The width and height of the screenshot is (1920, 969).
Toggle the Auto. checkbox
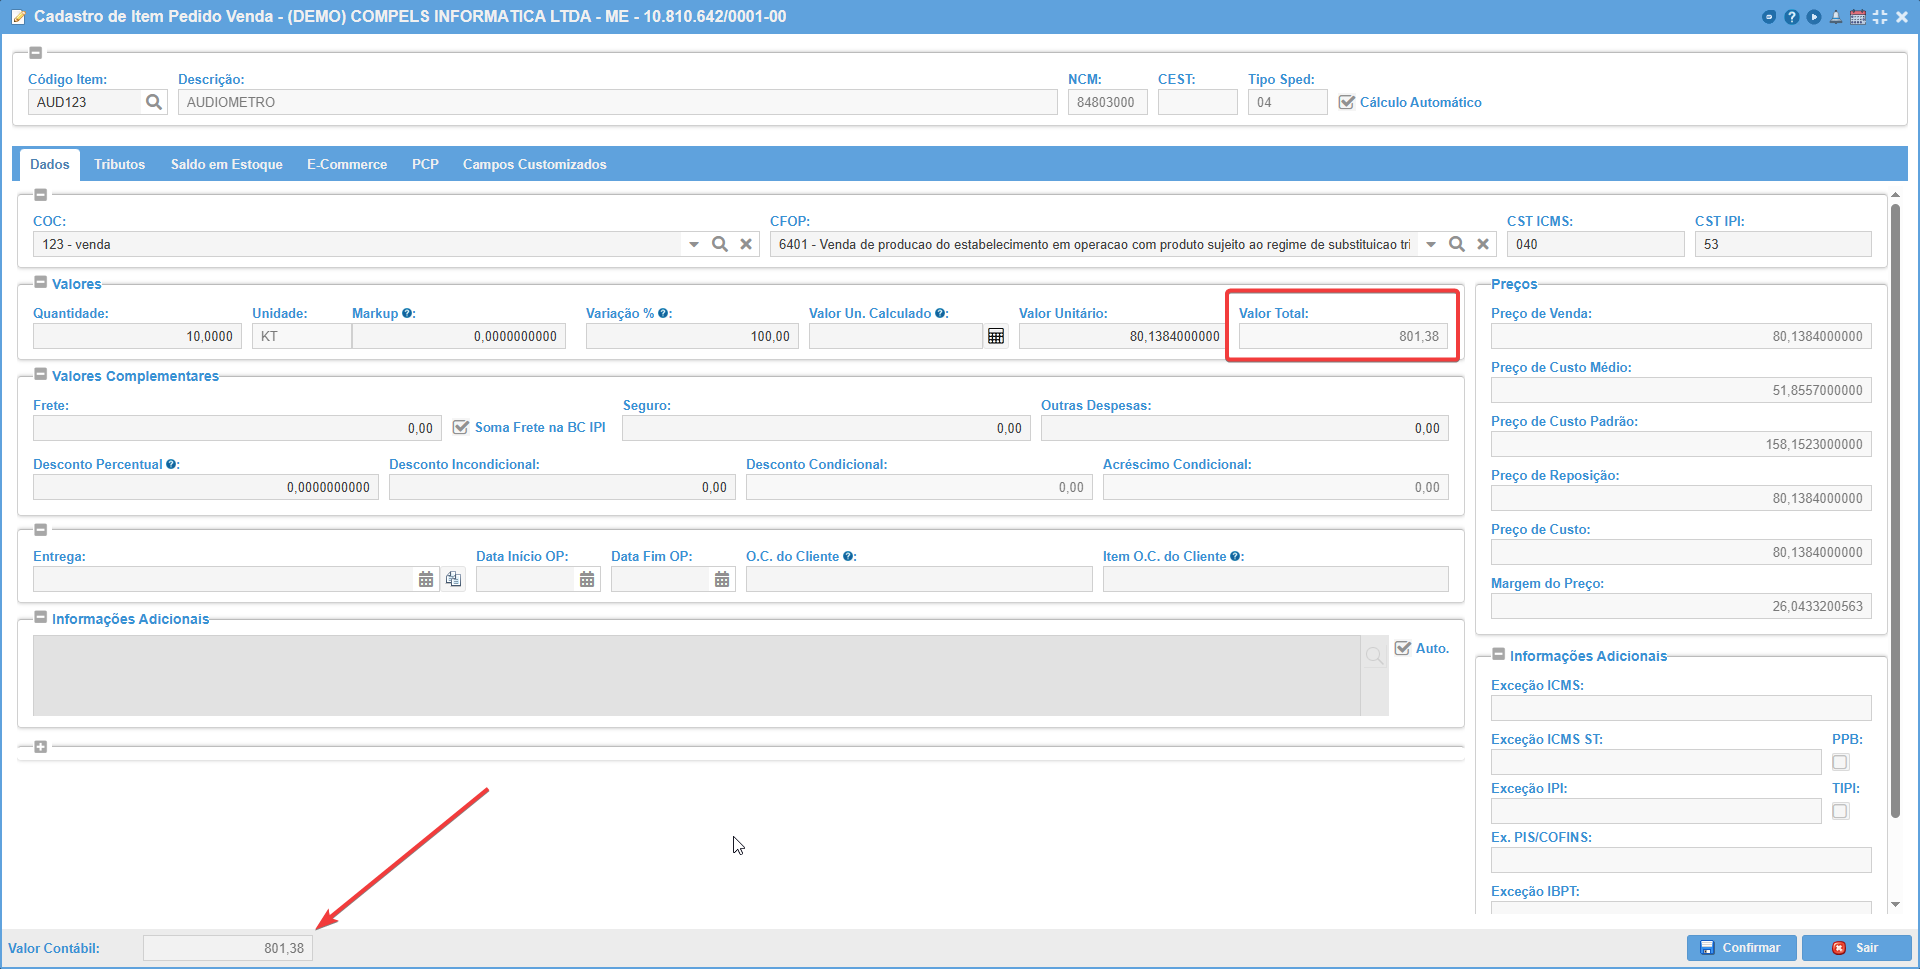(1403, 648)
